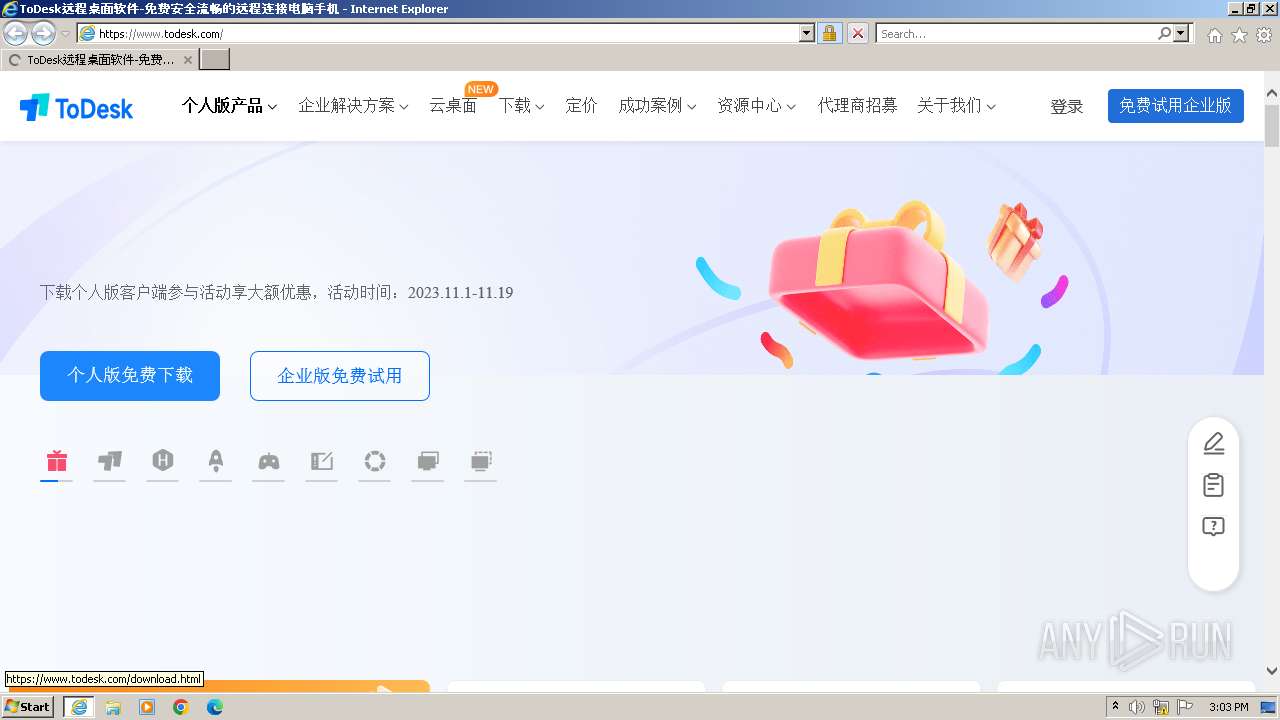Open the Favorites star icon
Viewport: 1280px width, 720px height.
[1239, 35]
